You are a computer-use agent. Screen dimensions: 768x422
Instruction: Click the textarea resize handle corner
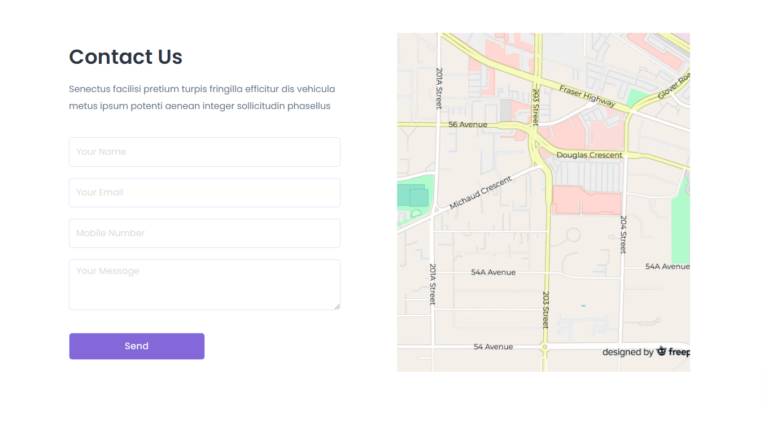click(x=337, y=306)
